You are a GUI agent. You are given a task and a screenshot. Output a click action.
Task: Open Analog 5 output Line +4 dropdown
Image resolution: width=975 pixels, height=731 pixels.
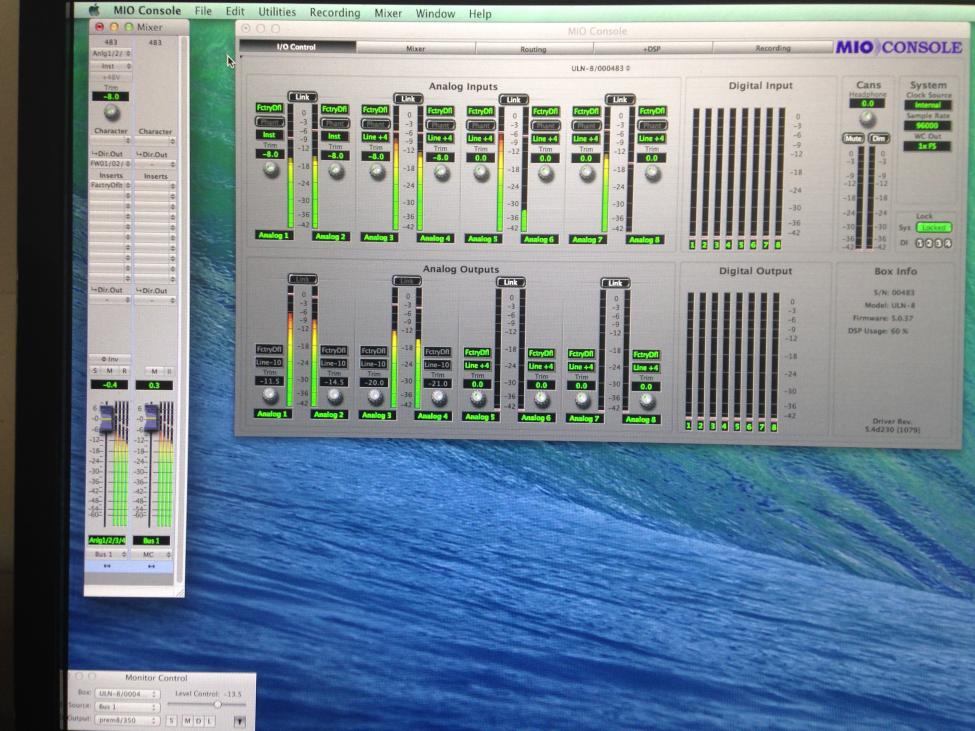(478, 366)
